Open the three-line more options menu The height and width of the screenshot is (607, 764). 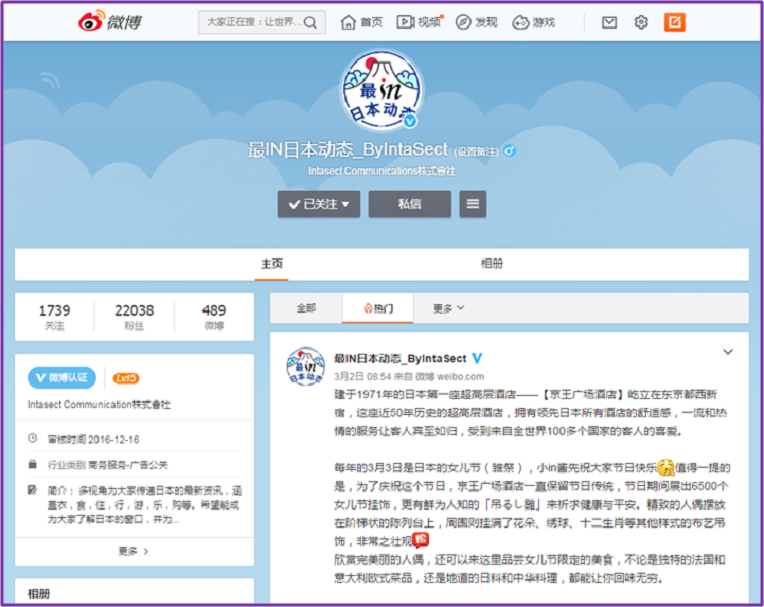click(472, 204)
